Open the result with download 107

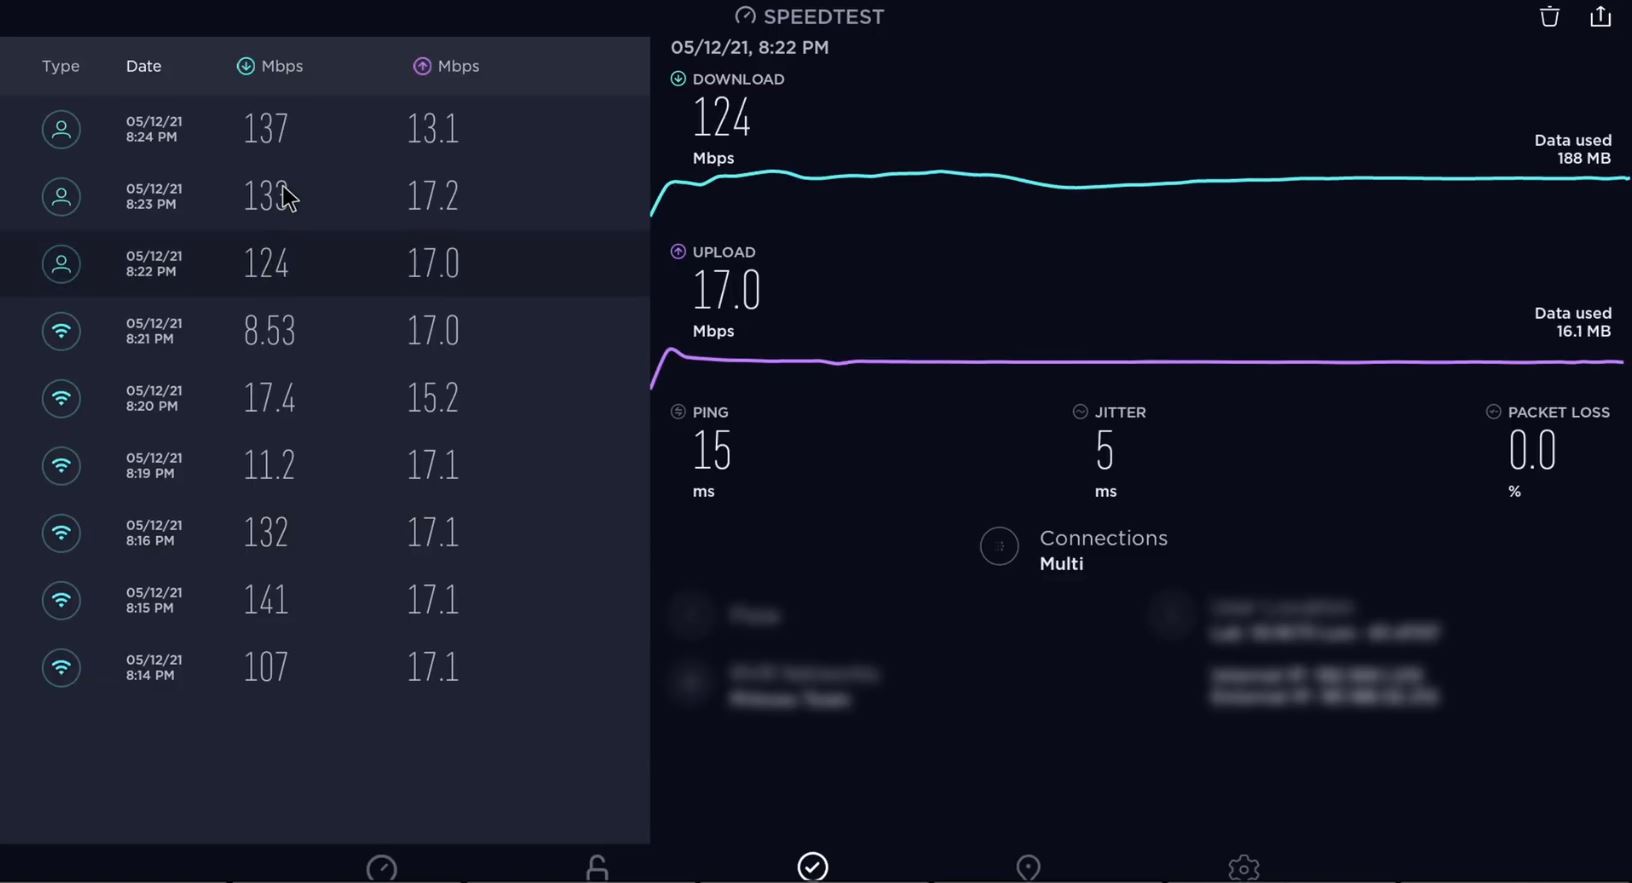pos(325,667)
